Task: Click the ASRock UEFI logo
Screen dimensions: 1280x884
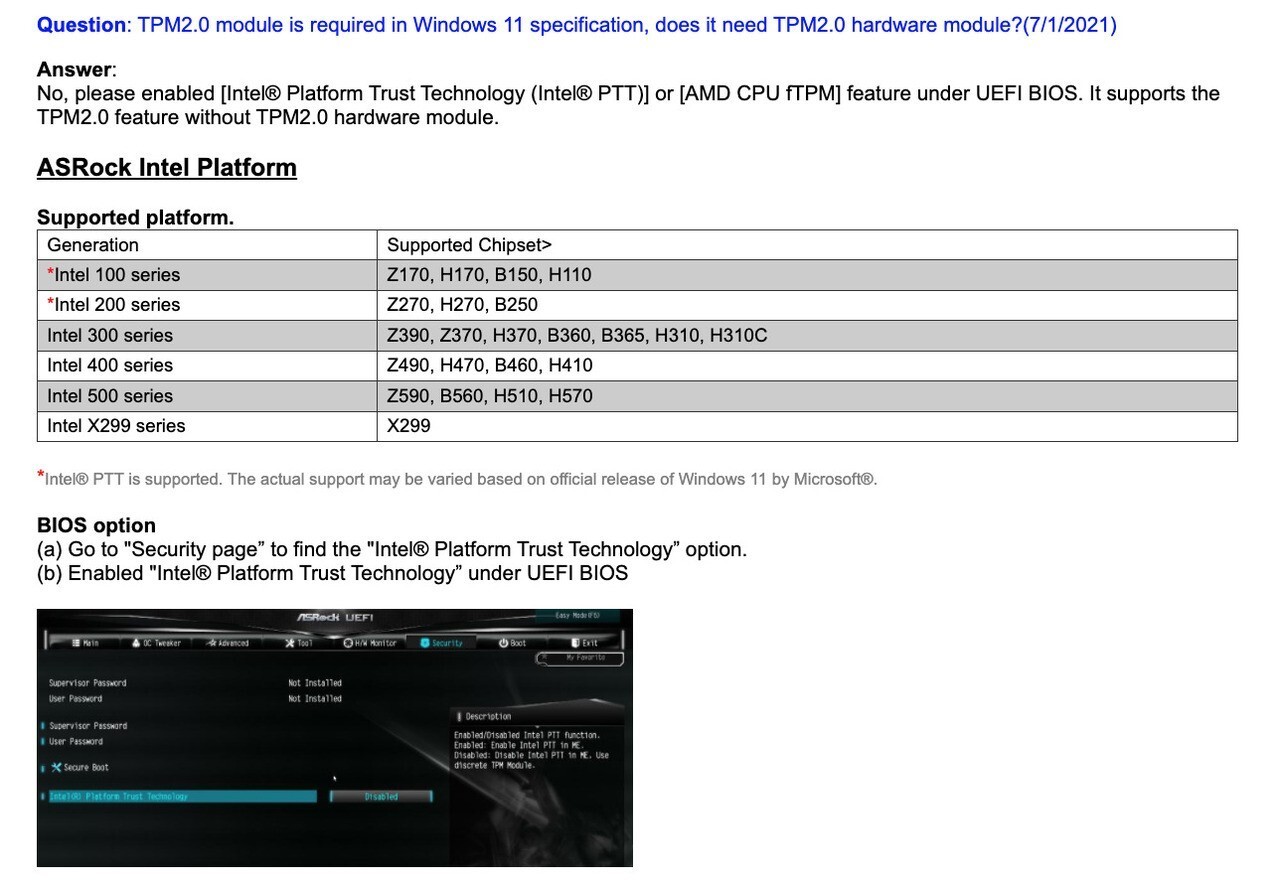Action: pyautogui.click(x=335, y=617)
